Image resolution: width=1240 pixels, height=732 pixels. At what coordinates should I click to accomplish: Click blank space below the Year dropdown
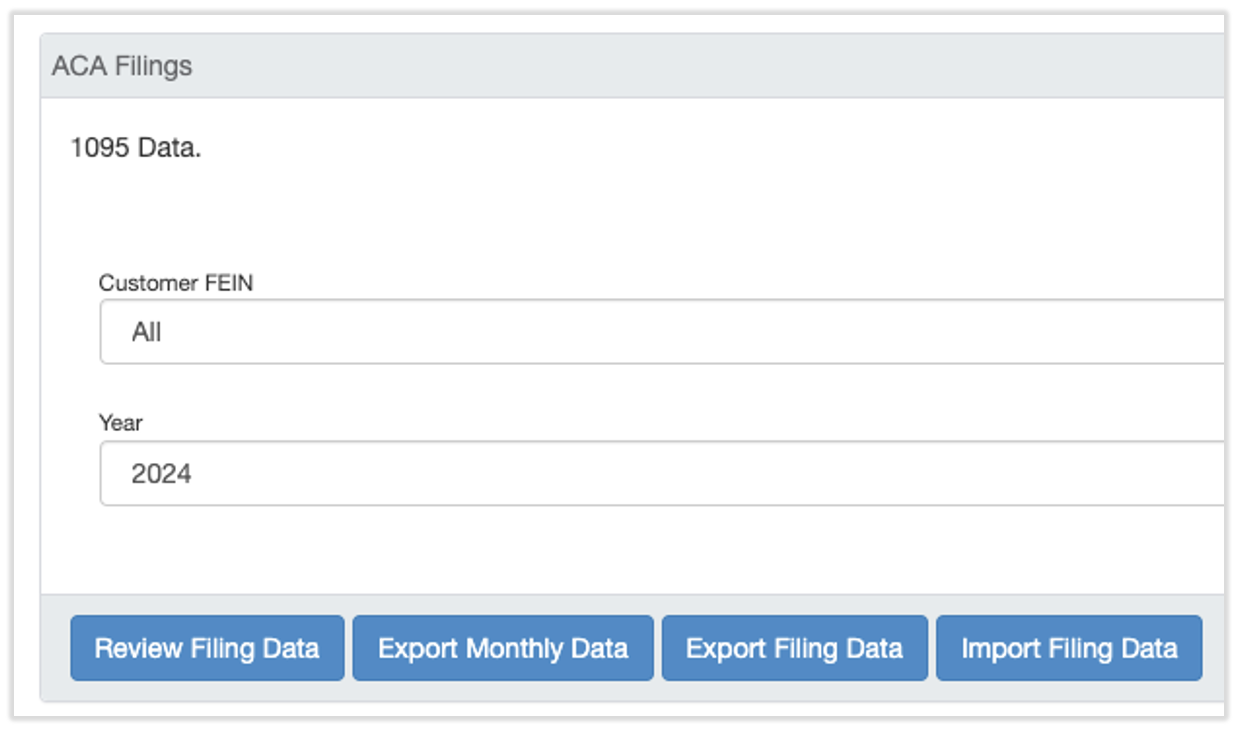pyautogui.click(x=600, y=550)
